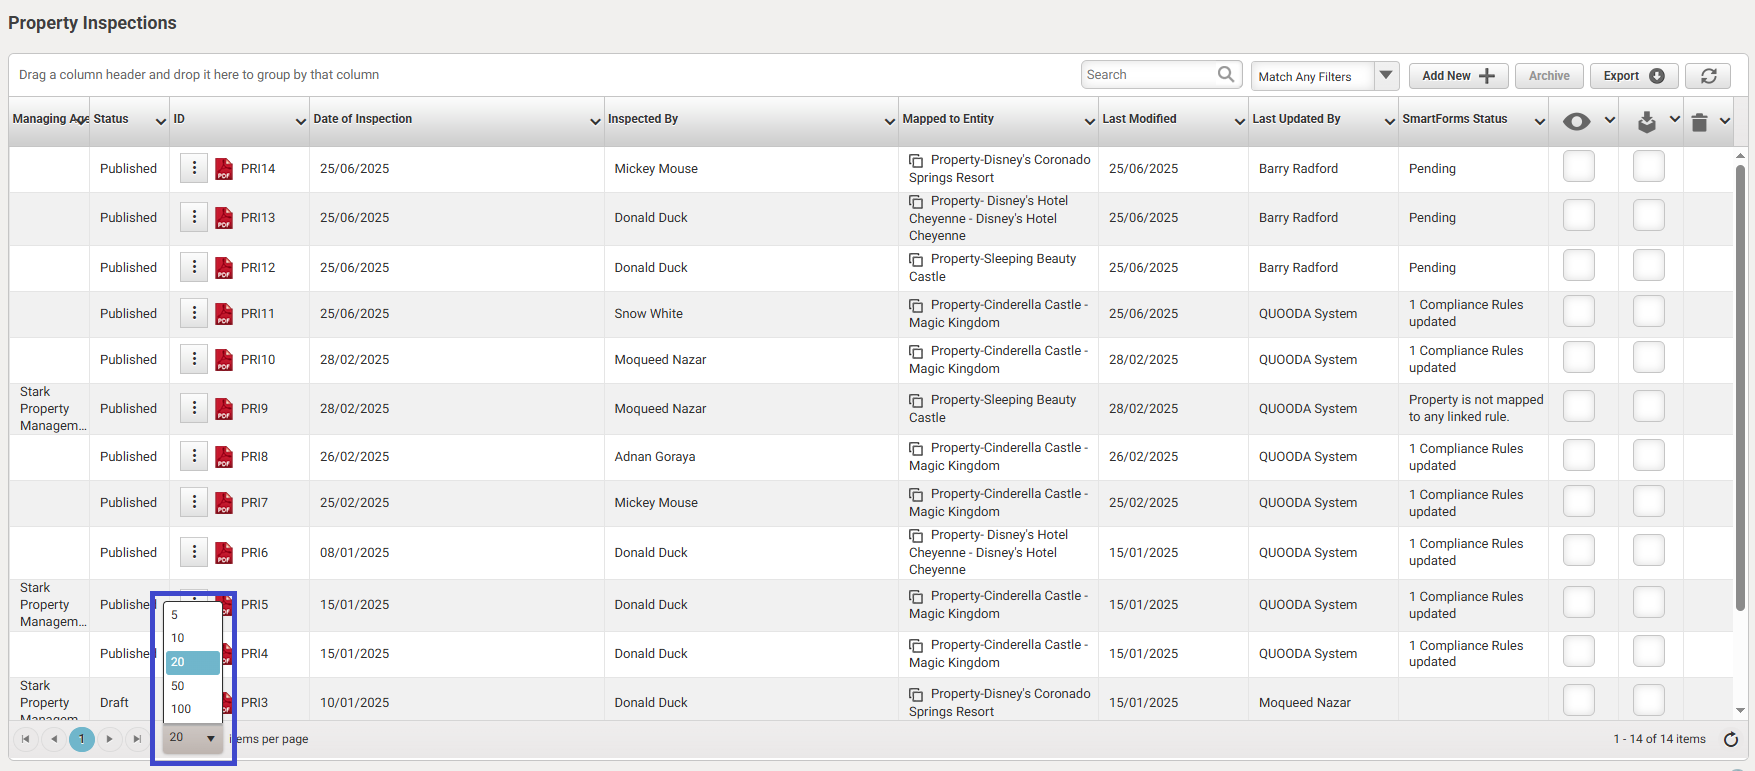Viewport: 1755px width, 771px height.
Task: Click the scrollbar down arrow
Action: pyautogui.click(x=1740, y=711)
